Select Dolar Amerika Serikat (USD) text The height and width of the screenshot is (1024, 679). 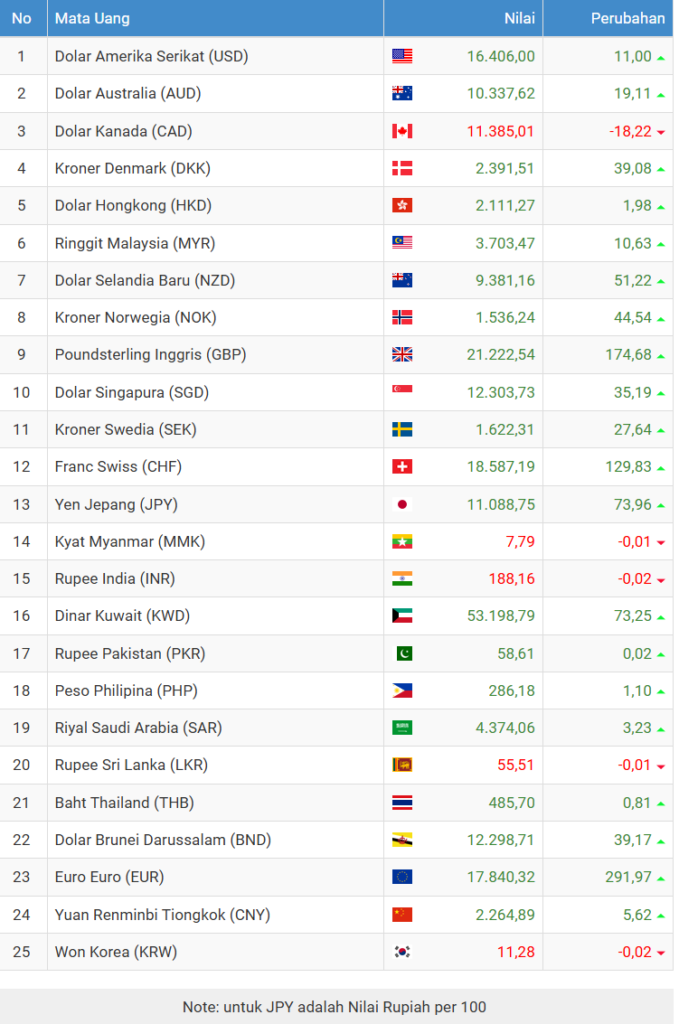tap(151, 56)
